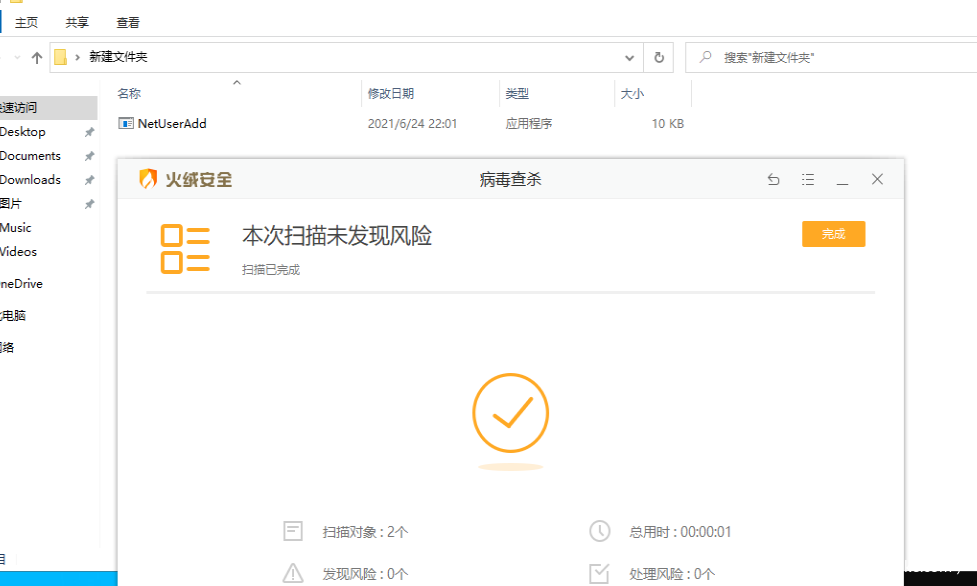Screen dimensions: 977x586
Task: Expand the breadcrumb chevron before 新建文件夹
Action: tap(78, 58)
